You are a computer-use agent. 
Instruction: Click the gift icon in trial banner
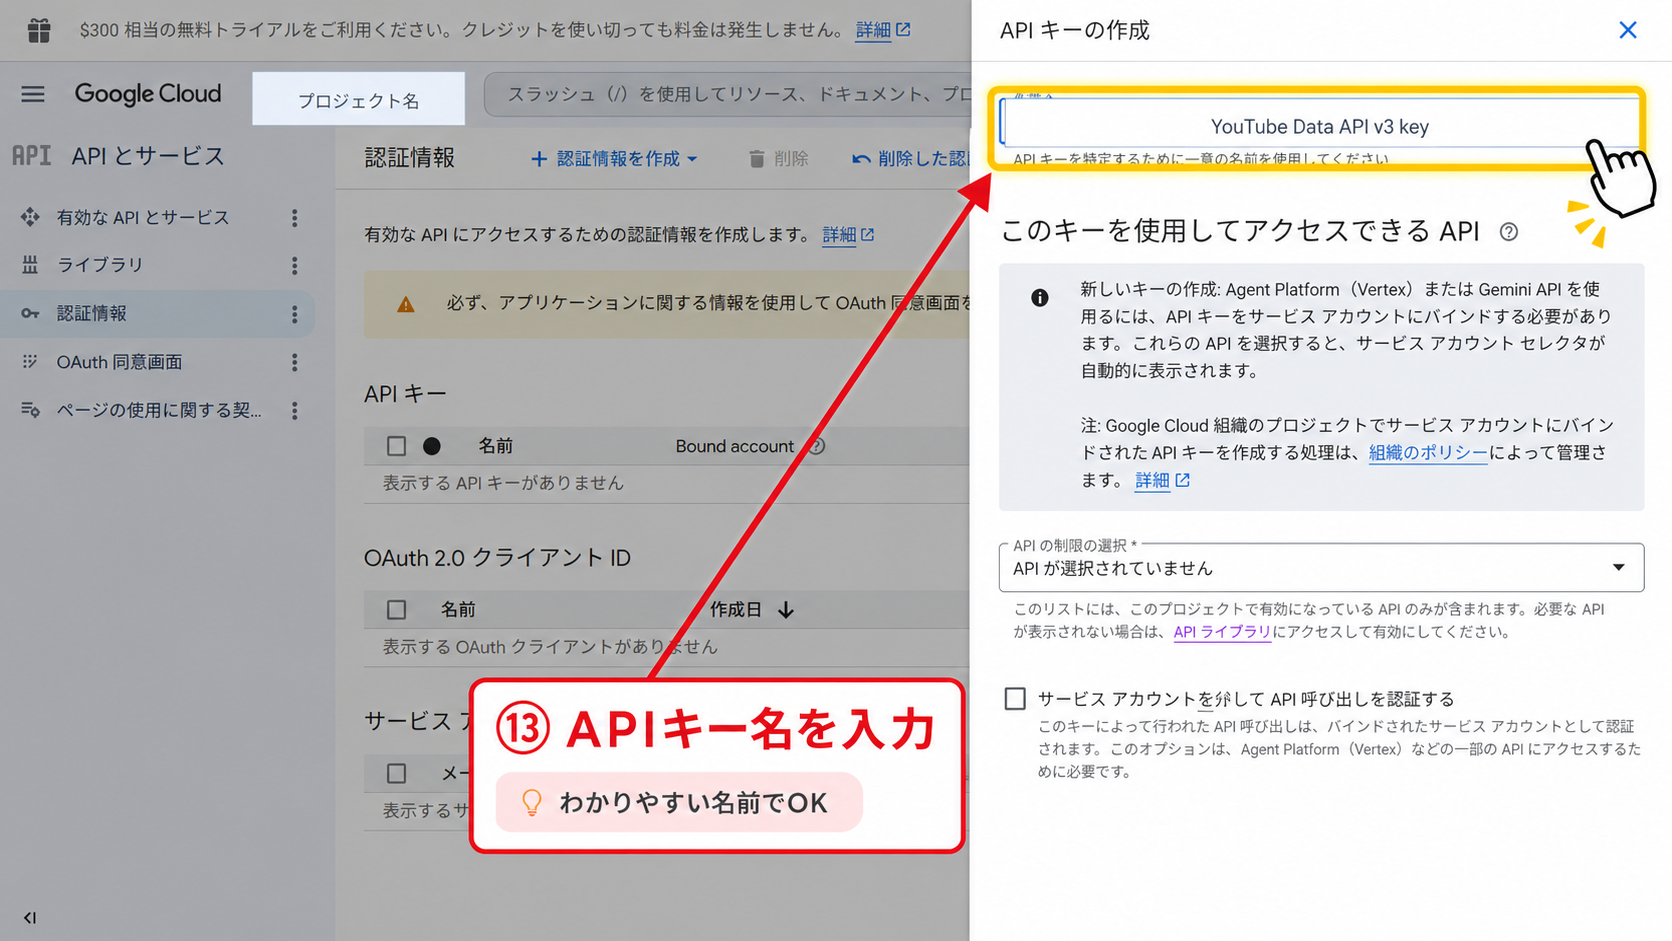[39, 30]
